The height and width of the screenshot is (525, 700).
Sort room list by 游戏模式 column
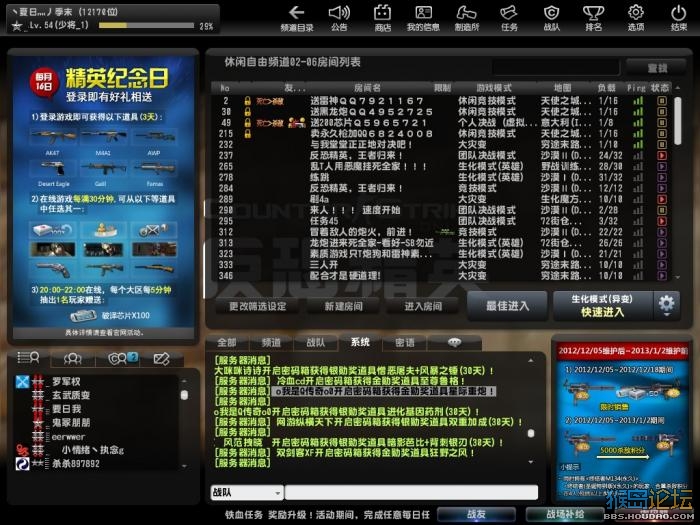[x=494, y=88]
